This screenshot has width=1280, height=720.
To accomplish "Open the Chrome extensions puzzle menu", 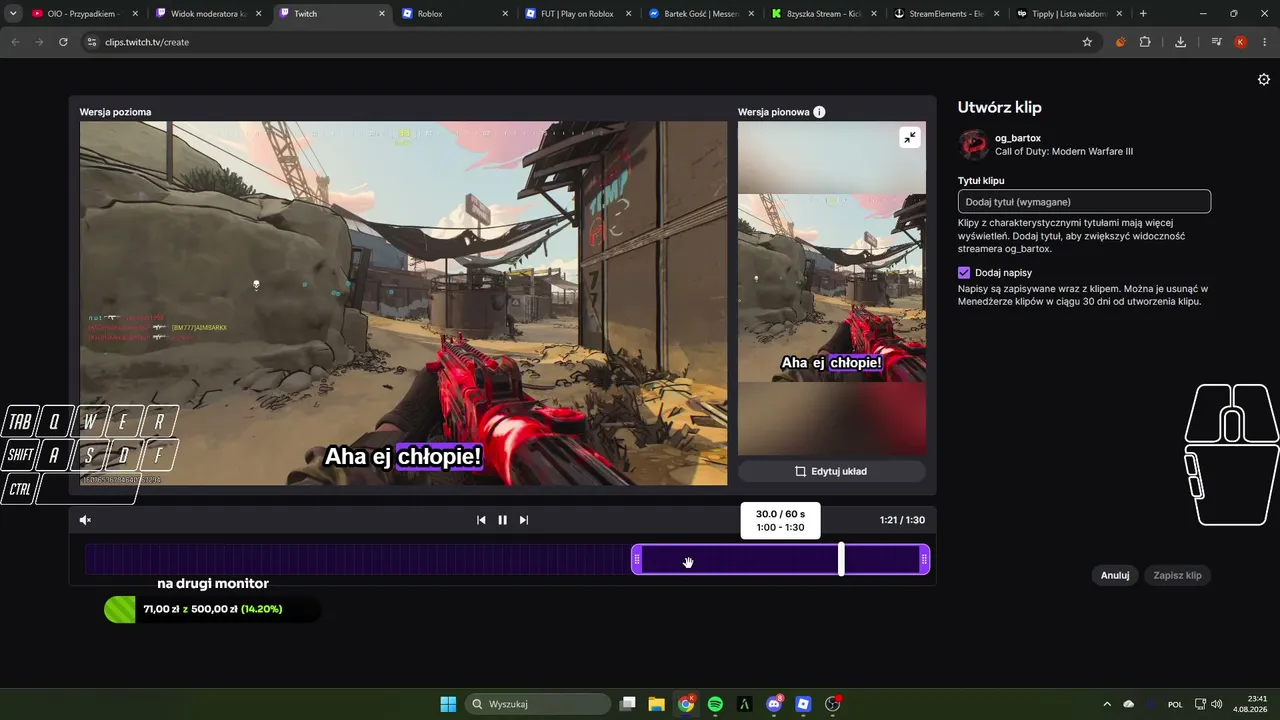I will [x=1145, y=42].
